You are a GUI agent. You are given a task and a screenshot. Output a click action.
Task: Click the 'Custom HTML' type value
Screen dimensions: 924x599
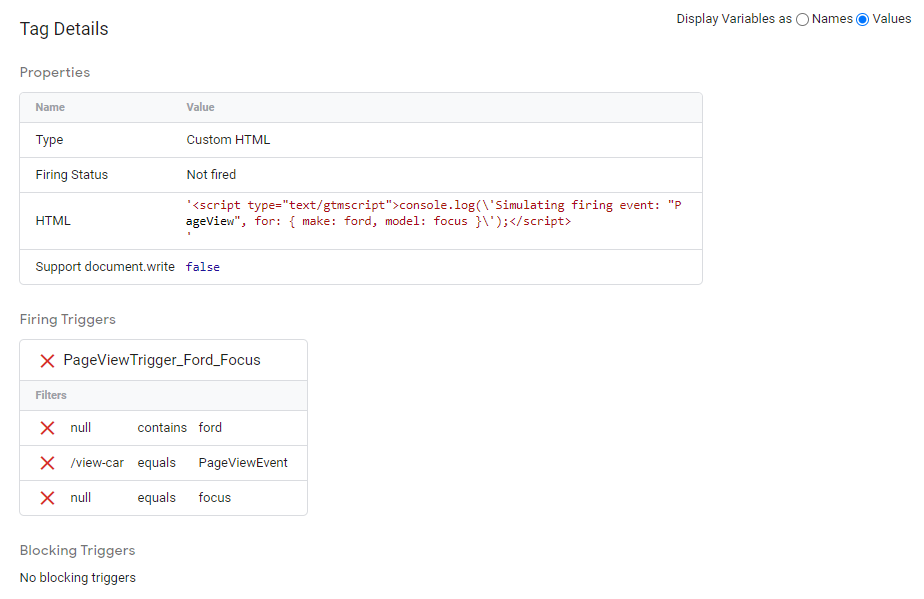[x=228, y=140]
